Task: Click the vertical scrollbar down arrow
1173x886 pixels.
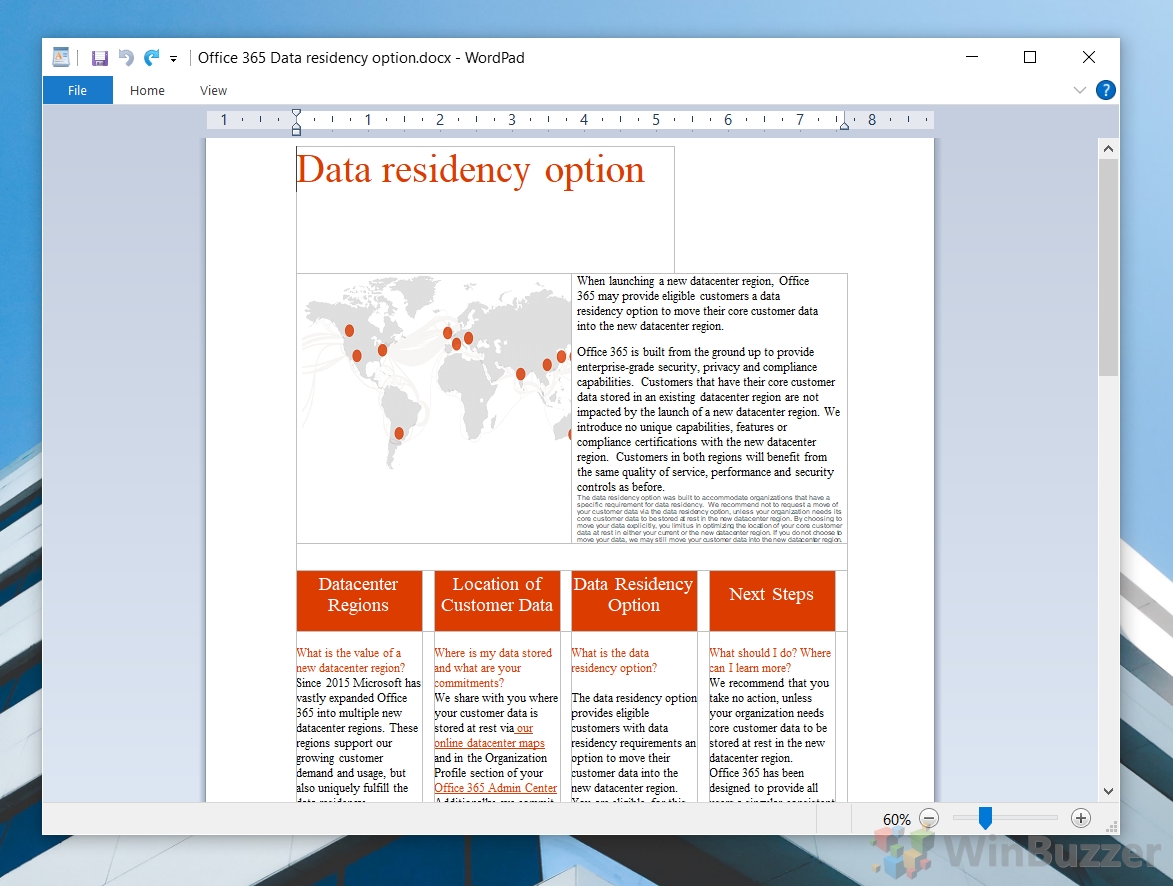Action: tap(1108, 791)
